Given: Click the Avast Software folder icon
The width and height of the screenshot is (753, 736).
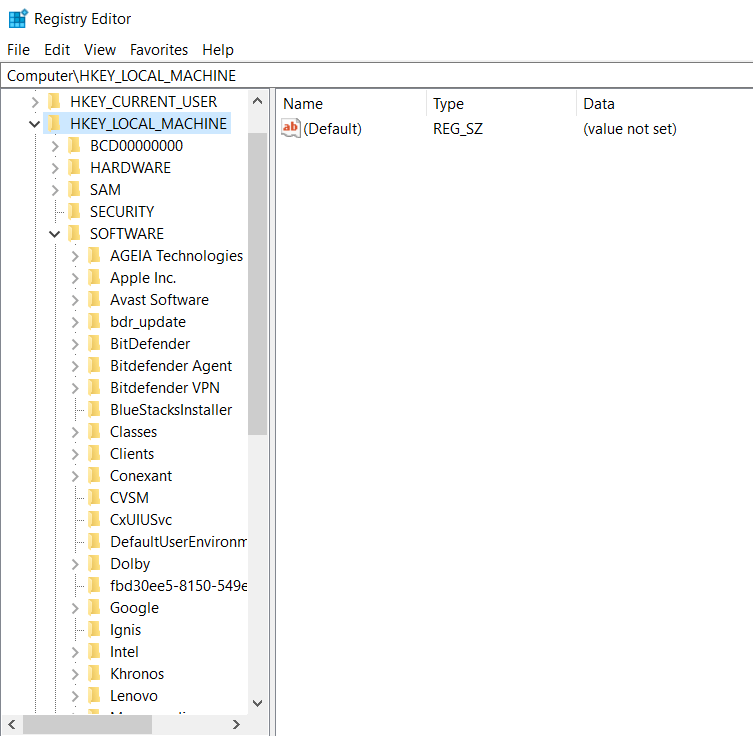Looking at the screenshot, I should pos(94,299).
